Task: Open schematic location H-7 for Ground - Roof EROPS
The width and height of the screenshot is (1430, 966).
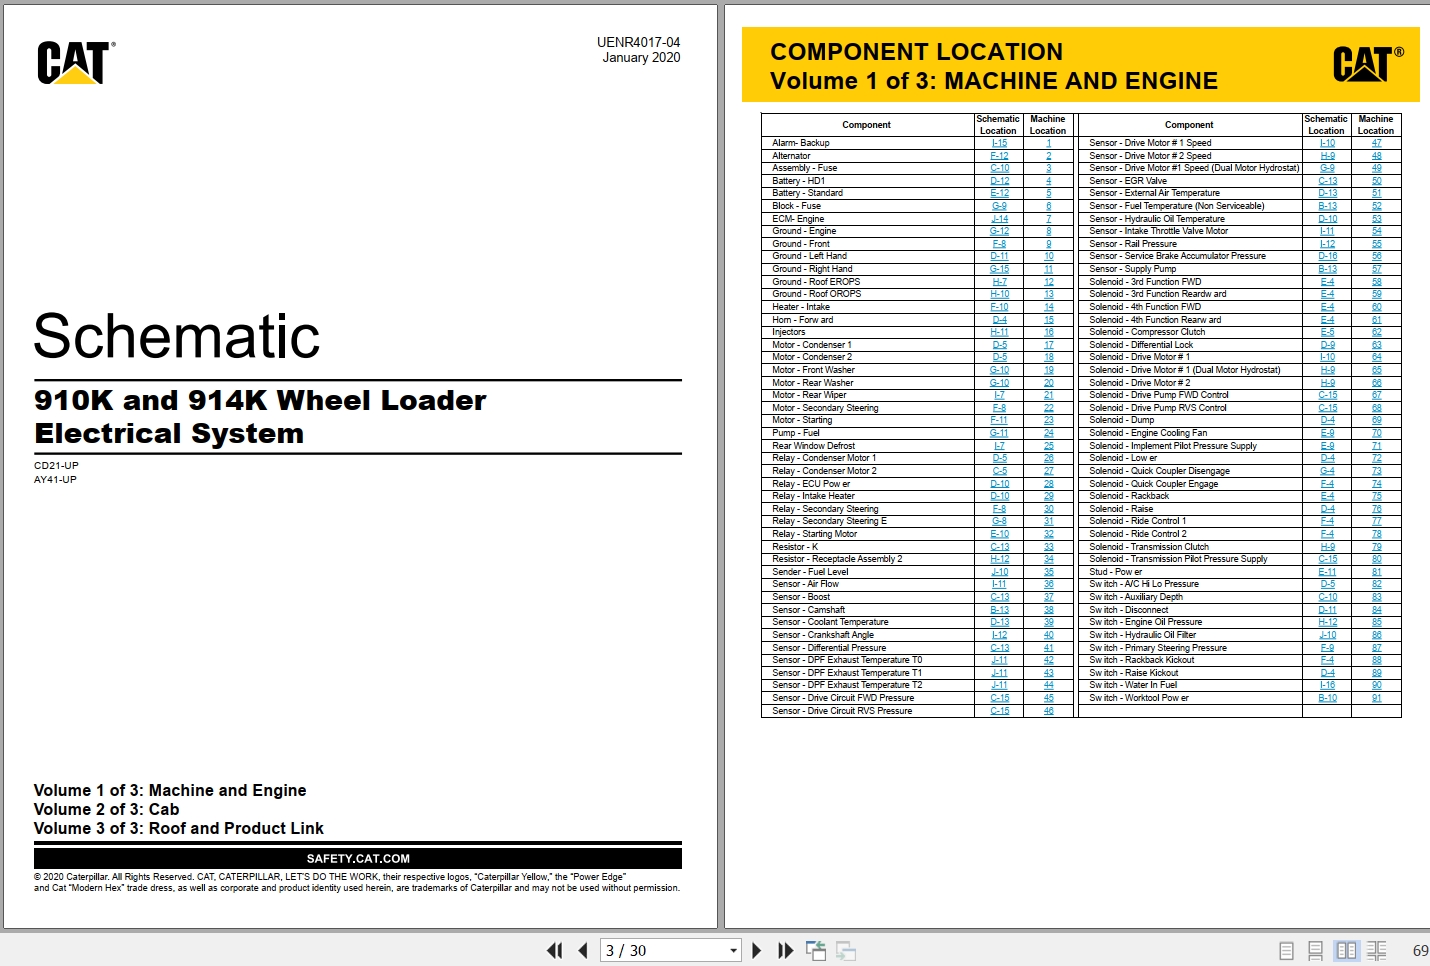Action: (999, 282)
